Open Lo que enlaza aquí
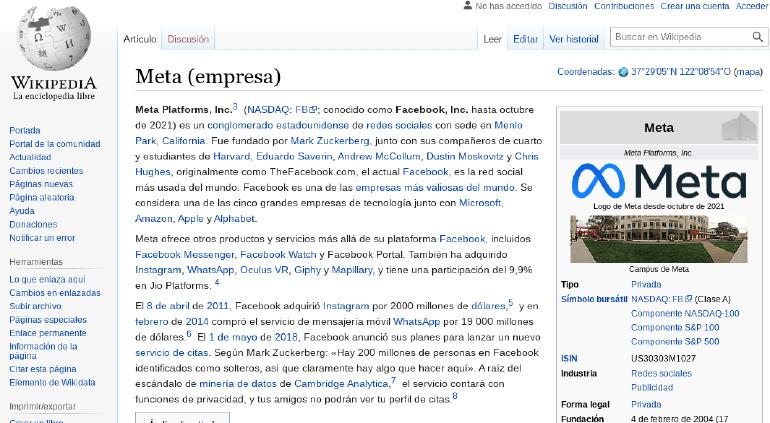 47,280
